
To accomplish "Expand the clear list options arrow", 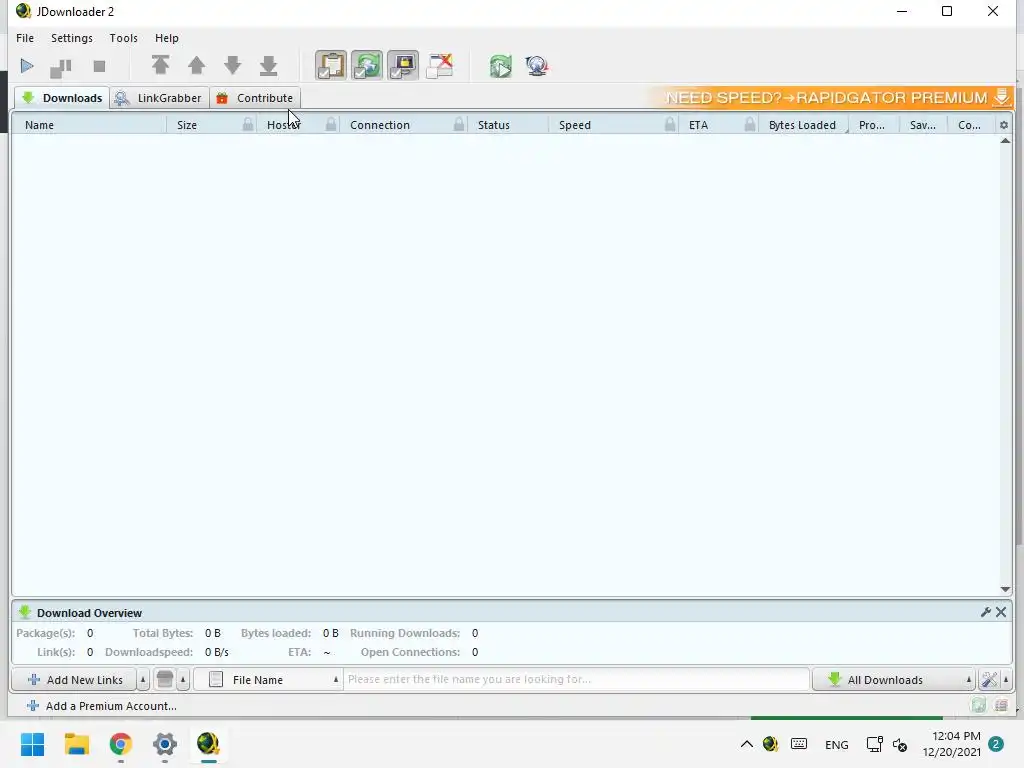I will pyautogui.click(x=183, y=680).
